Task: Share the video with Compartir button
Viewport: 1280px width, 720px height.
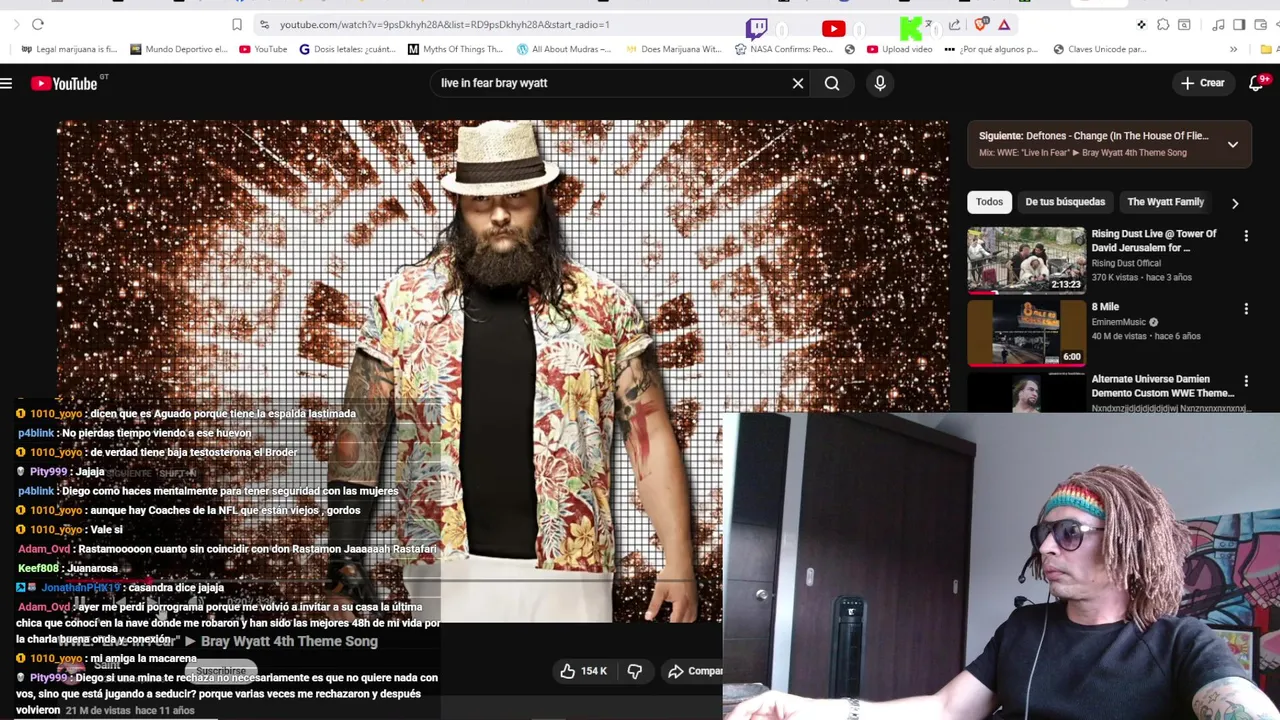Action: click(694, 671)
